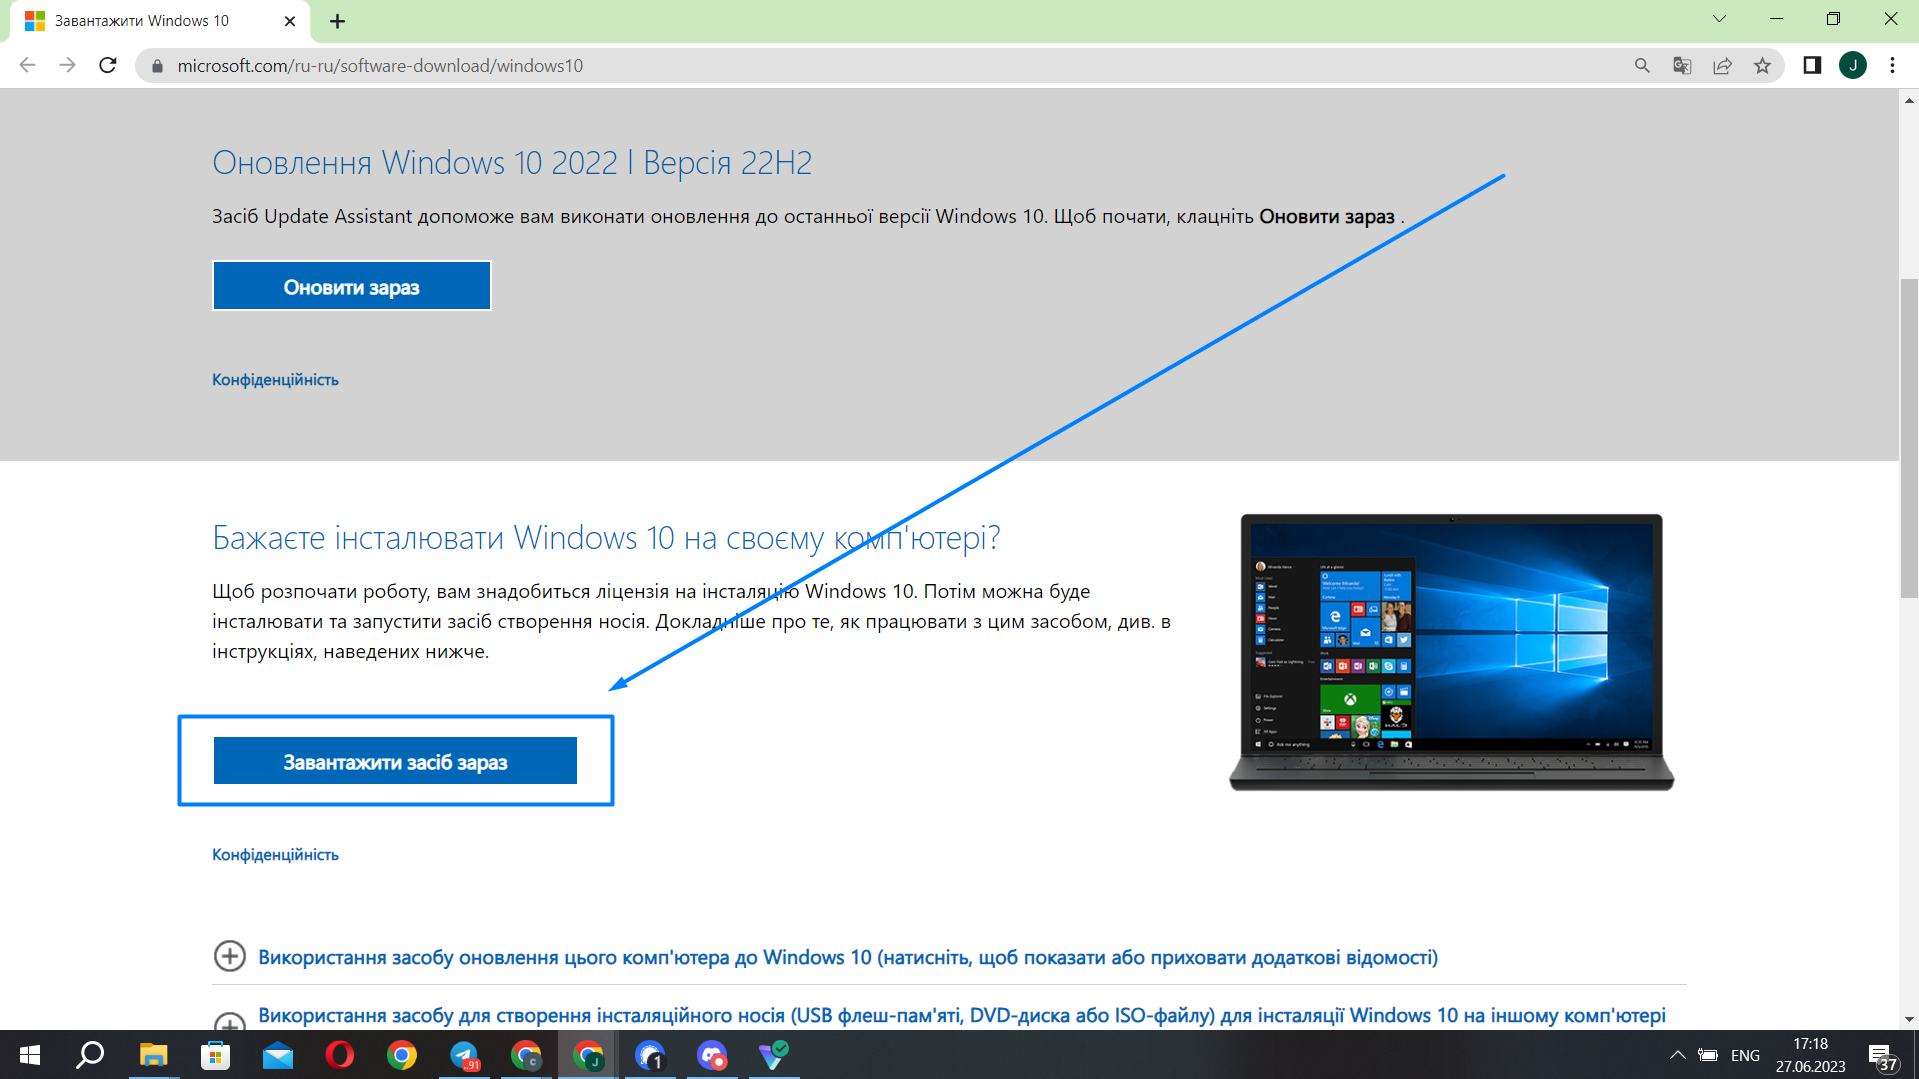Show hidden system tray icons

(1678, 1055)
